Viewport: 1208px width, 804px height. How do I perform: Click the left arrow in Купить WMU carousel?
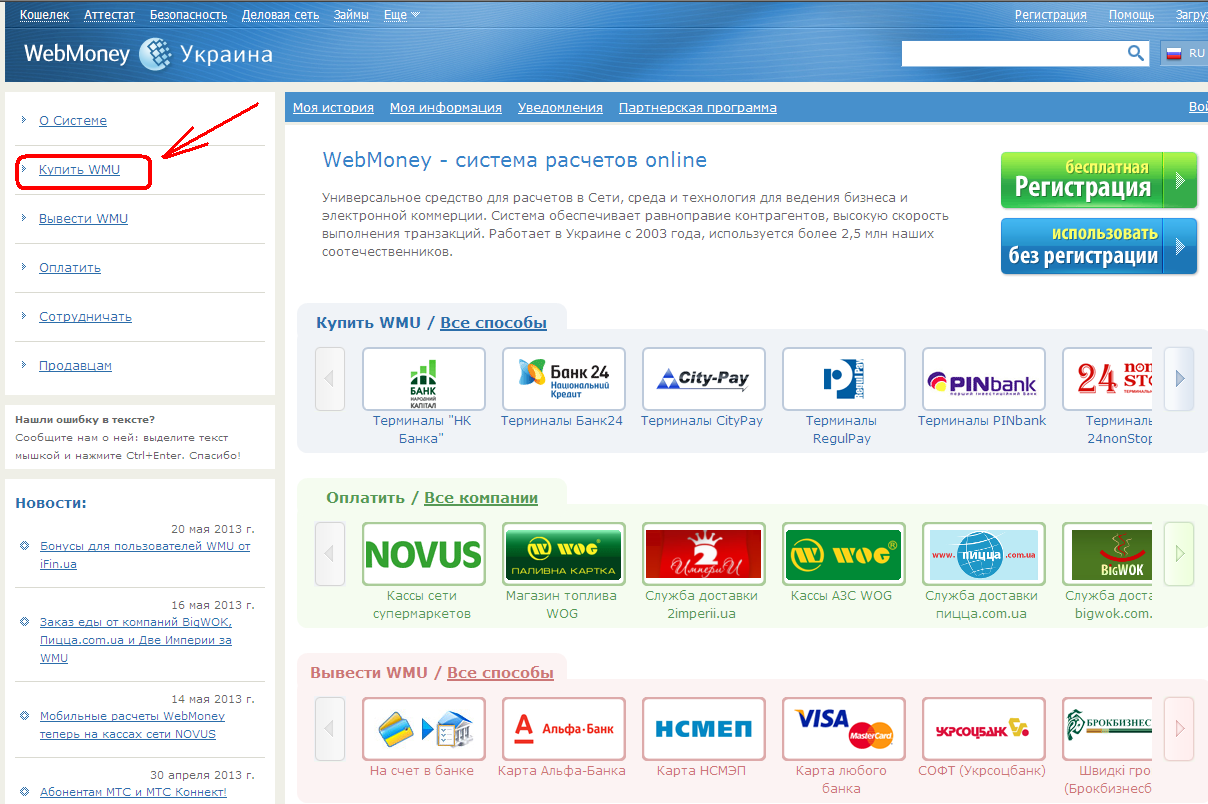click(330, 379)
